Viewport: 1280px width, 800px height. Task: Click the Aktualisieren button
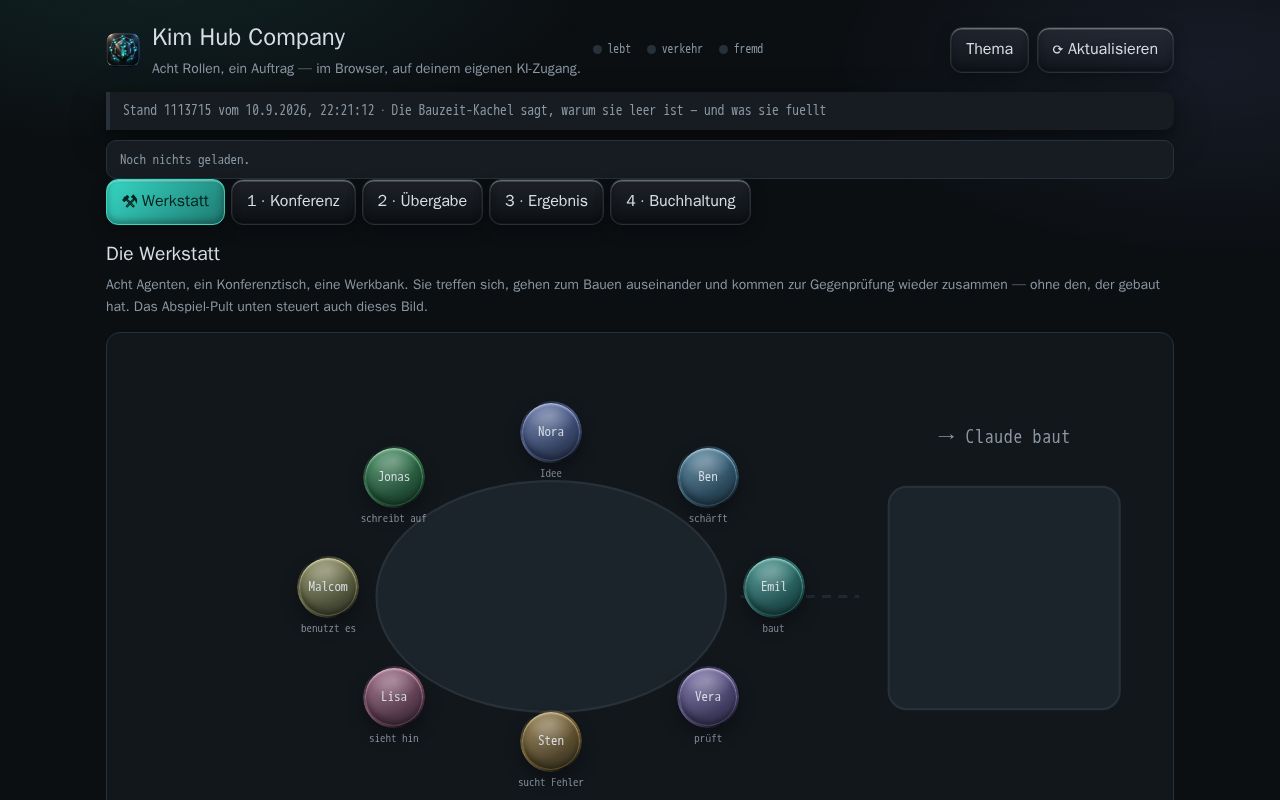click(x=1105, y=50)
